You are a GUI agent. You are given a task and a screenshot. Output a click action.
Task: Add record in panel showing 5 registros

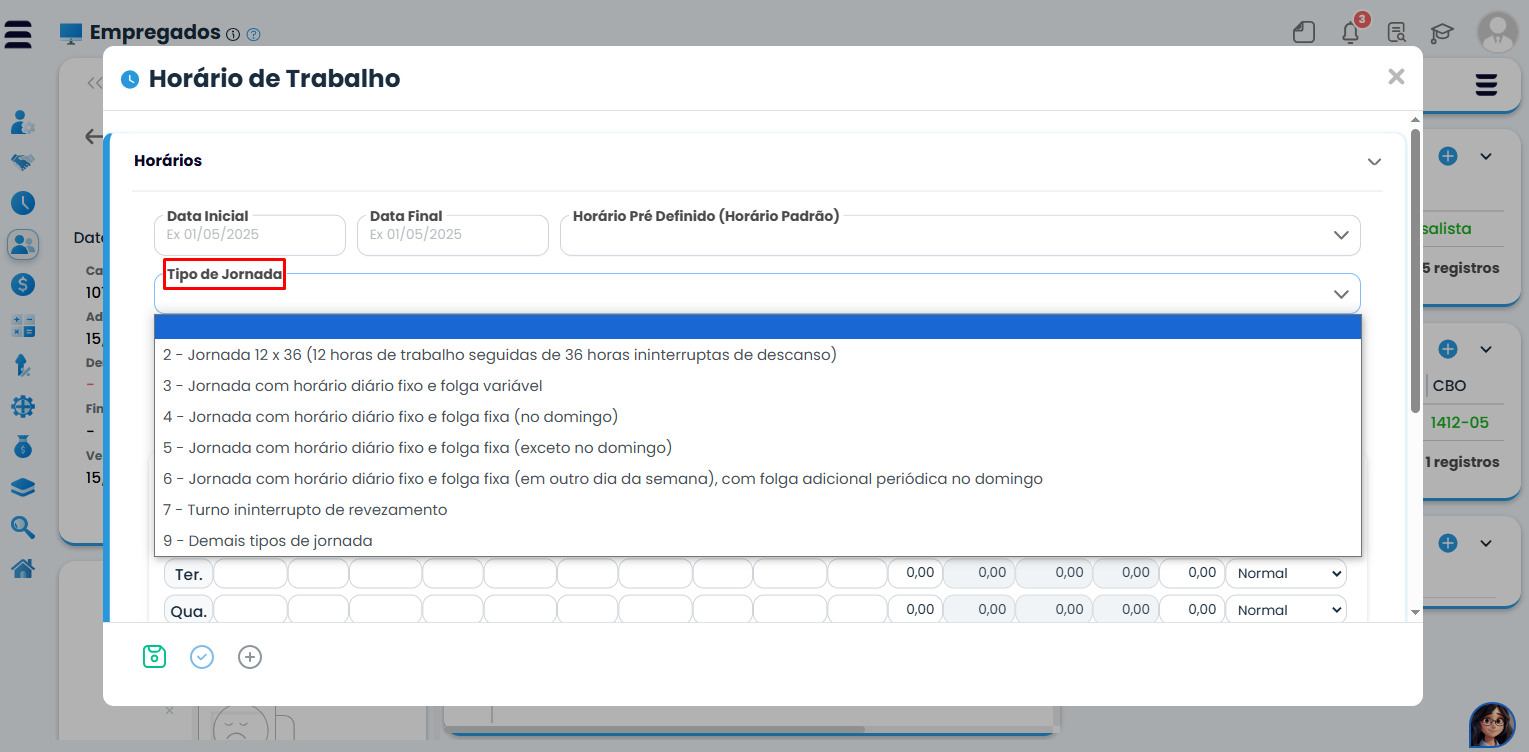1448,156
